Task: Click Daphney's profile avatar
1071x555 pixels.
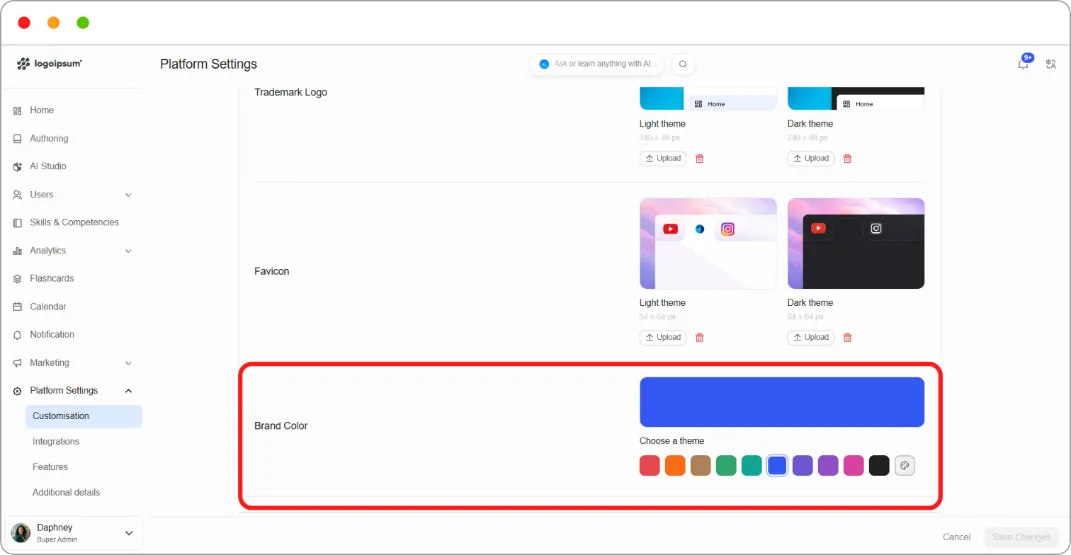Action: [21, 532]
